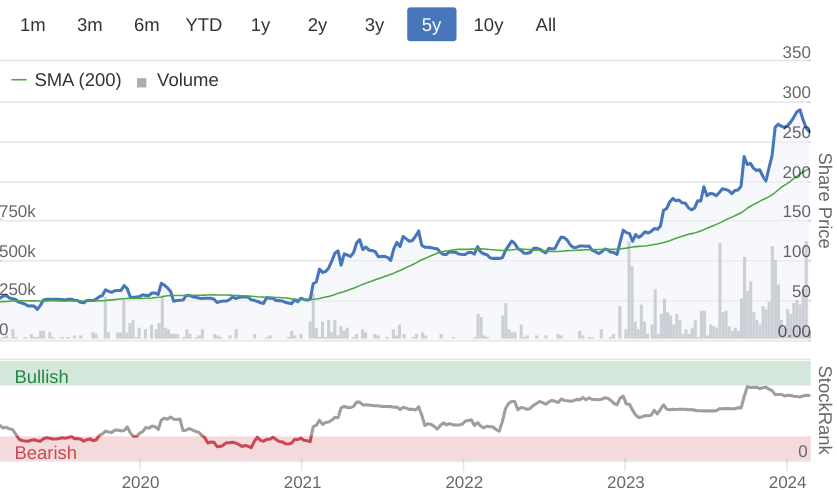Select the 1m time range
Image resolution: width=837 pixels, height=490 pixels.
click(x=33, y=25)
